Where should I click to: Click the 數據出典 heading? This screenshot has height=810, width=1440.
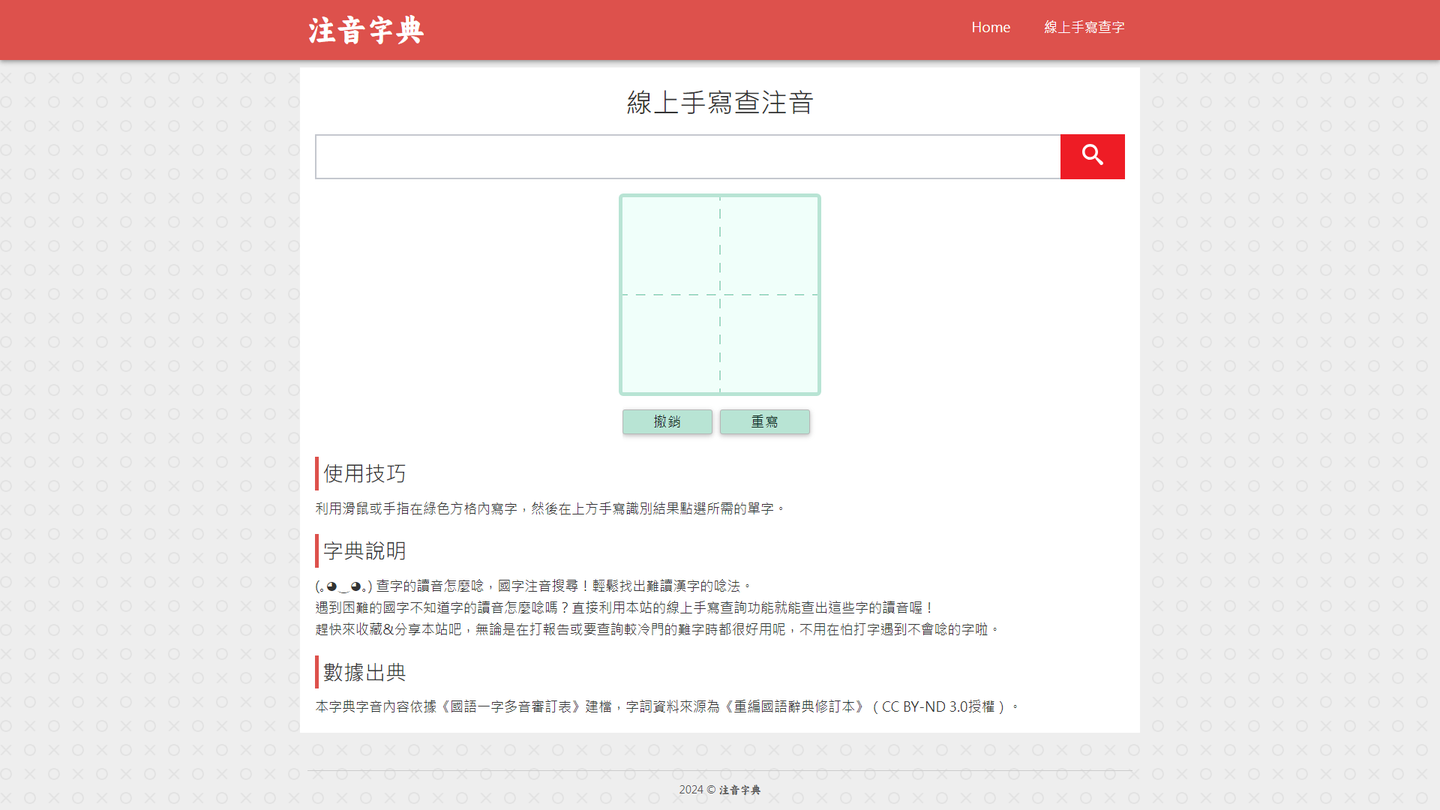point(364,672)
